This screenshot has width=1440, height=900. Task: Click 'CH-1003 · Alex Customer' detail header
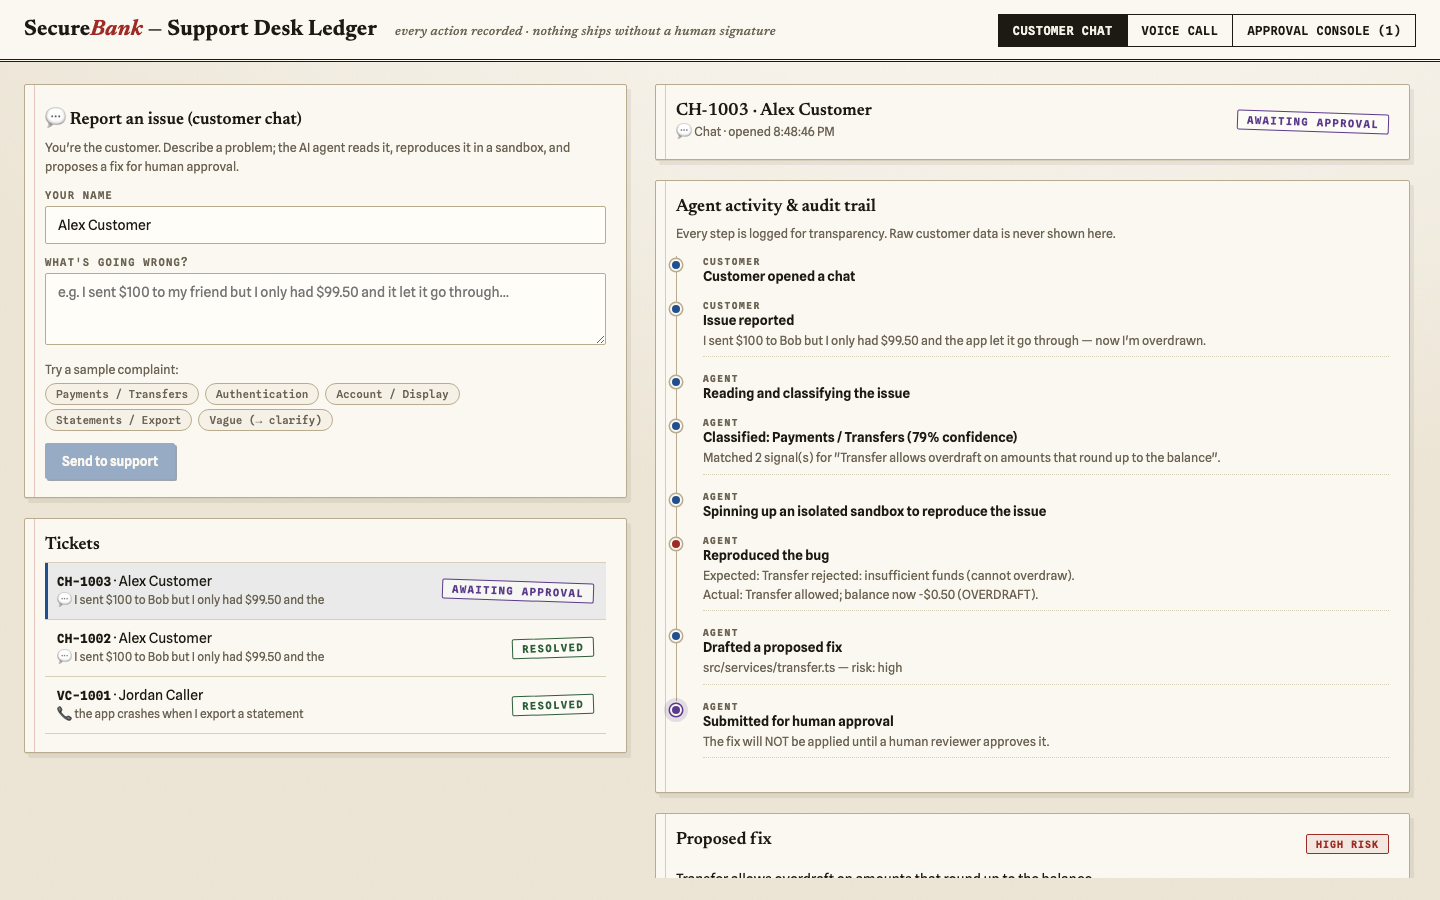tap(774, 109)
